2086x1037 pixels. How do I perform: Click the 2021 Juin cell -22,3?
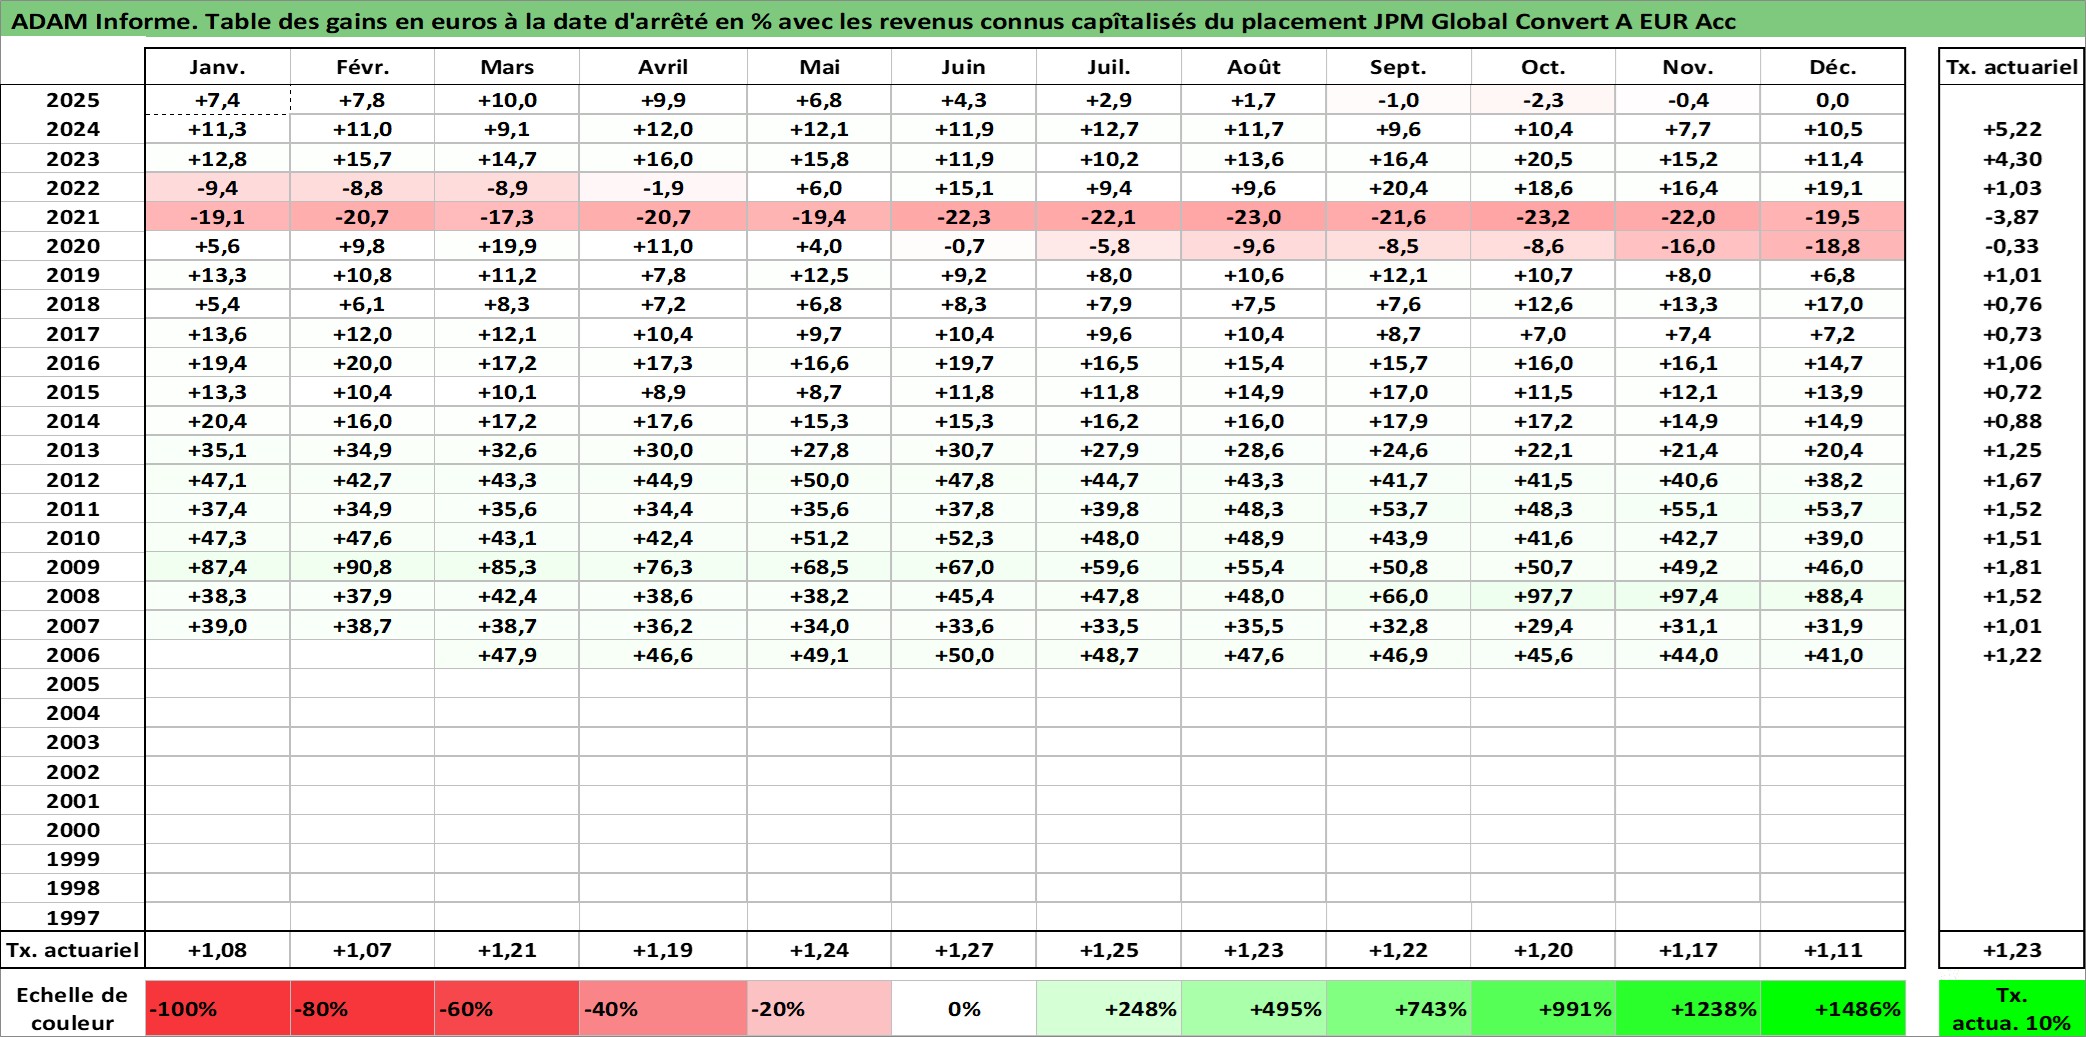964,217
